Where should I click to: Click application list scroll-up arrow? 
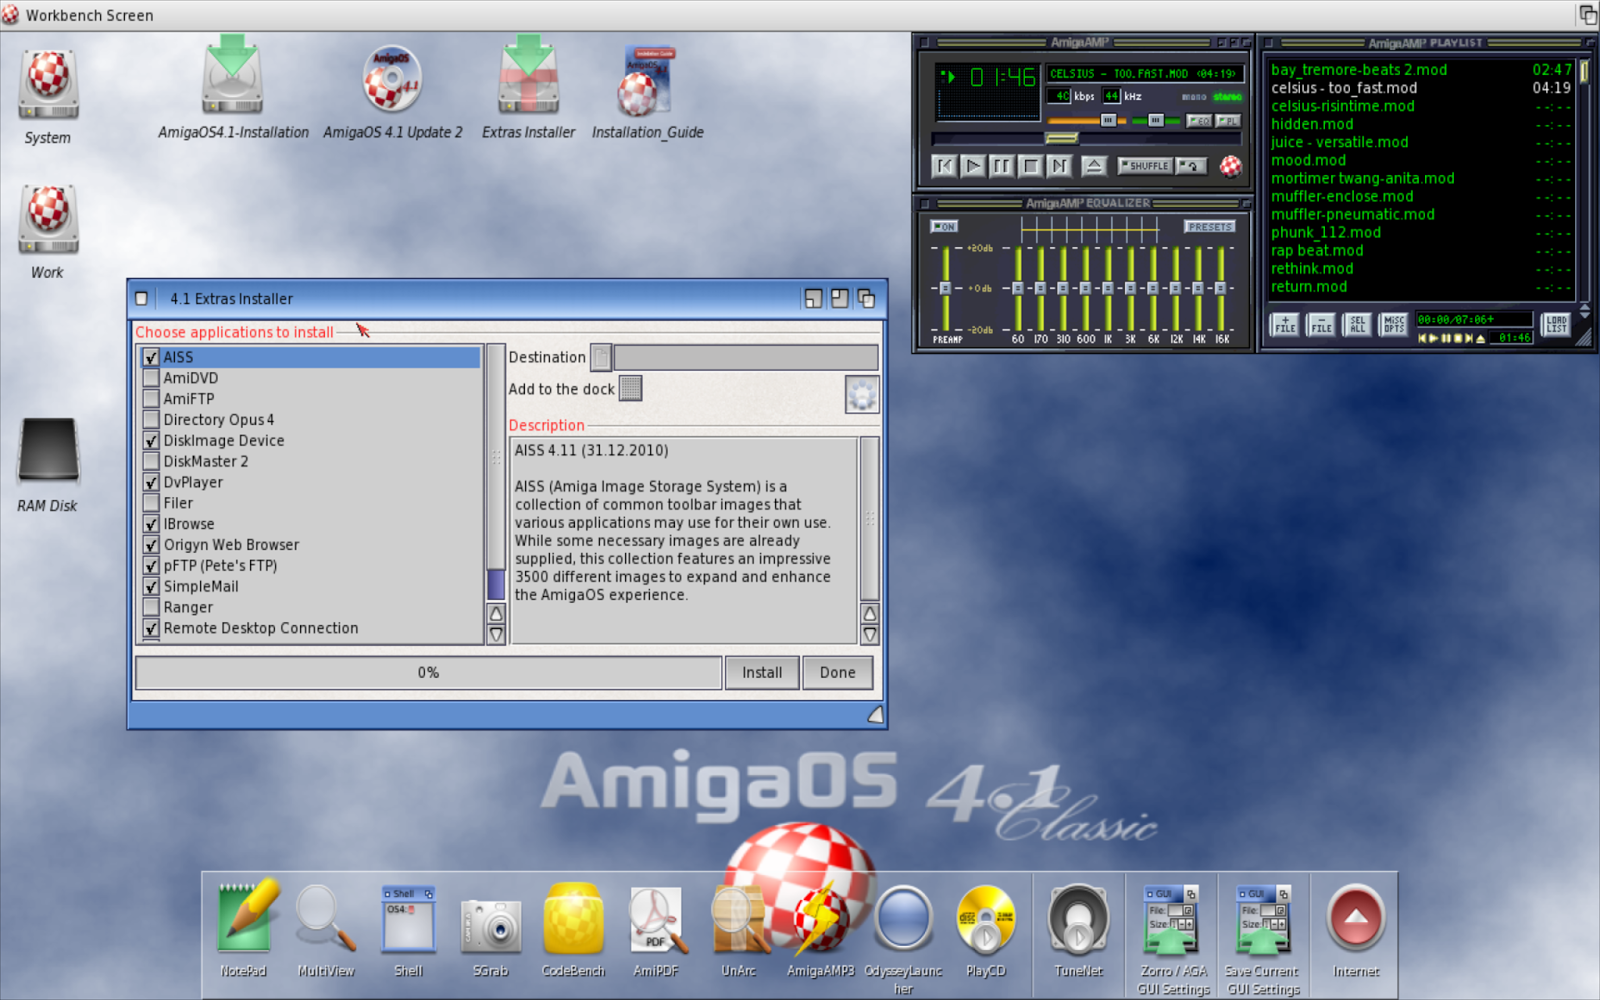(496, 614)
